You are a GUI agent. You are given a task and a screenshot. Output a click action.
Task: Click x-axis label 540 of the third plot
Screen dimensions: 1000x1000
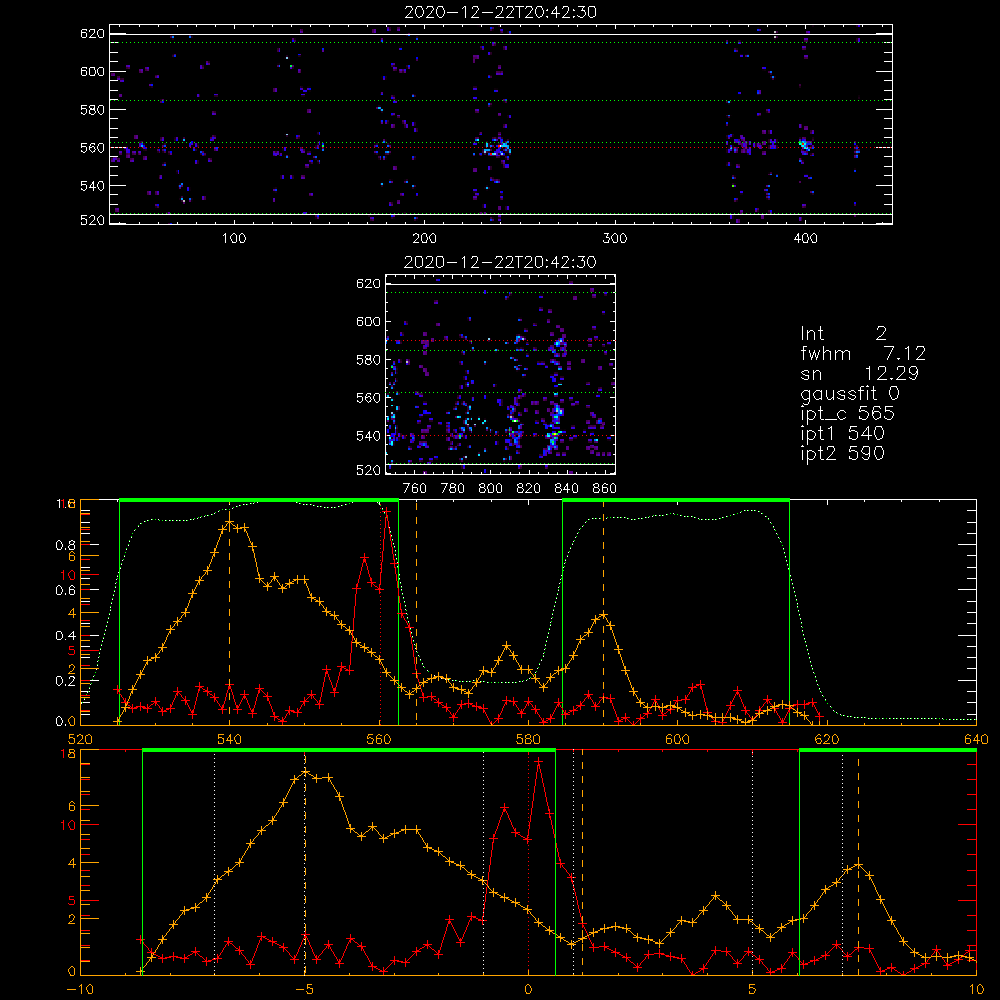[230, 740]
